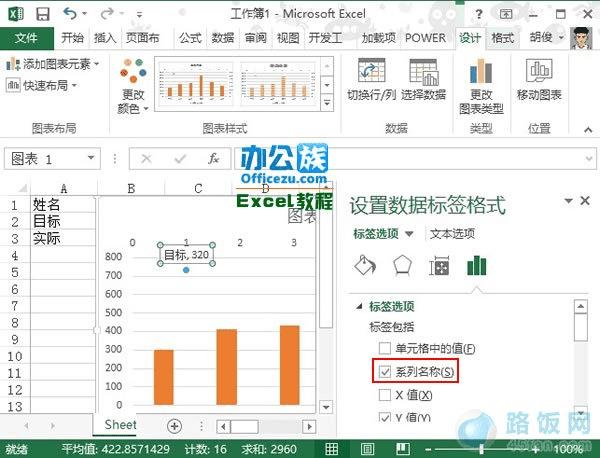Open 快速布局 dropdown
Image resolution: width=600 pixels, height=458 pixels.
point(41,85)
